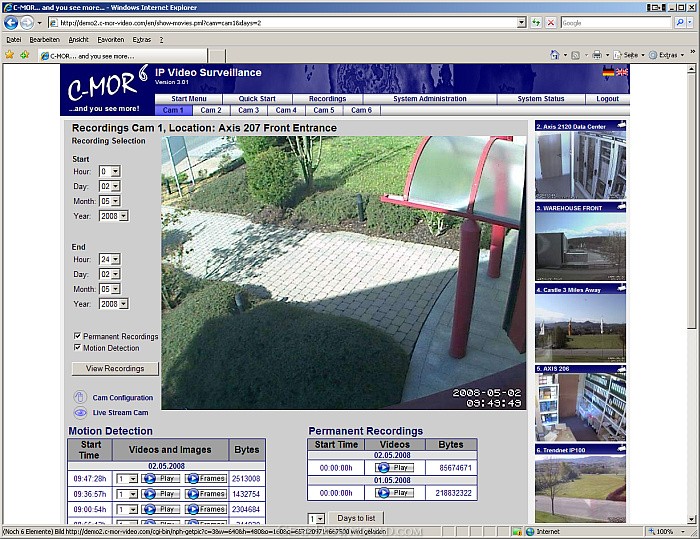This screenshot has width=700, height=539.
Task: Open Frames for the 09:00:54h recording
Action: (206, 509)
